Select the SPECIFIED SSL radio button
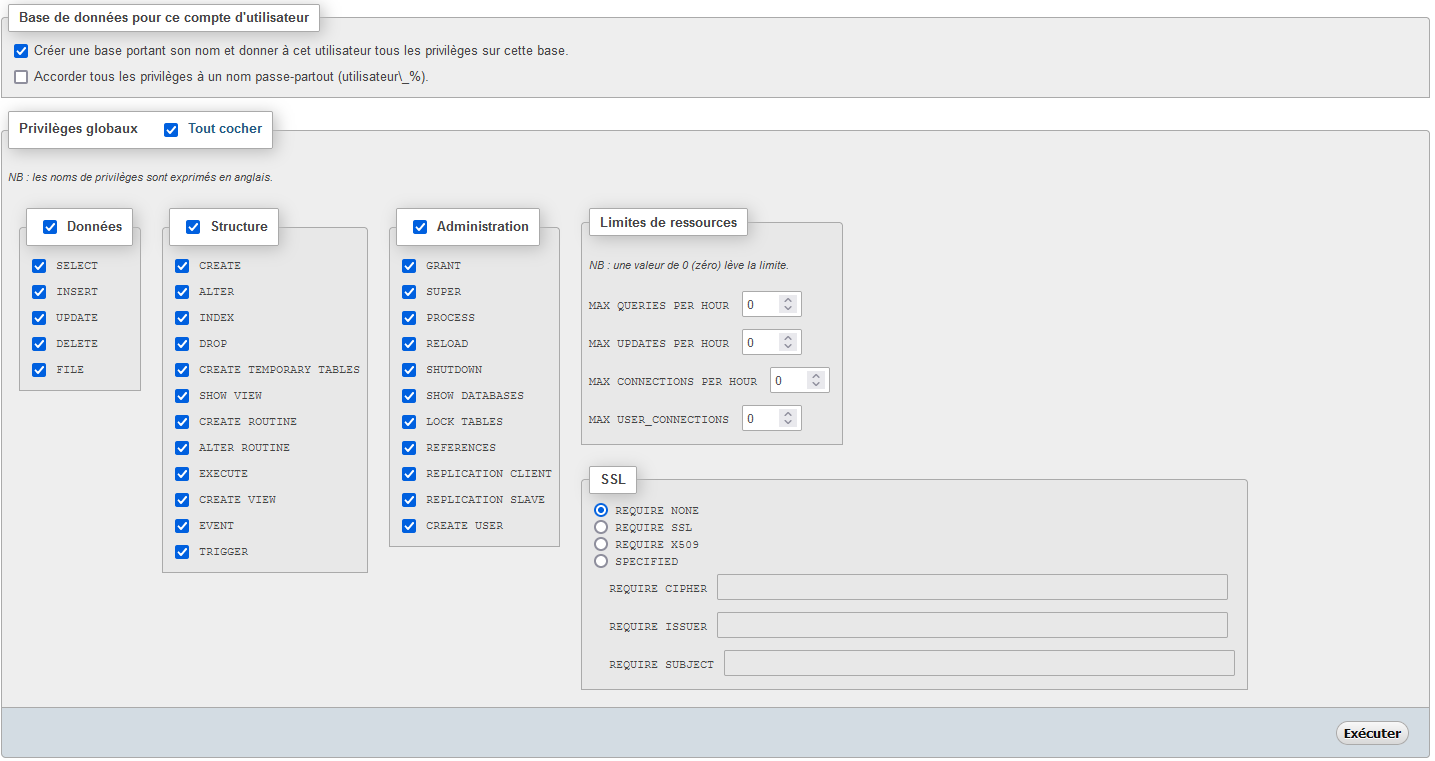The image size is (1435, 761). coord(601,561)
